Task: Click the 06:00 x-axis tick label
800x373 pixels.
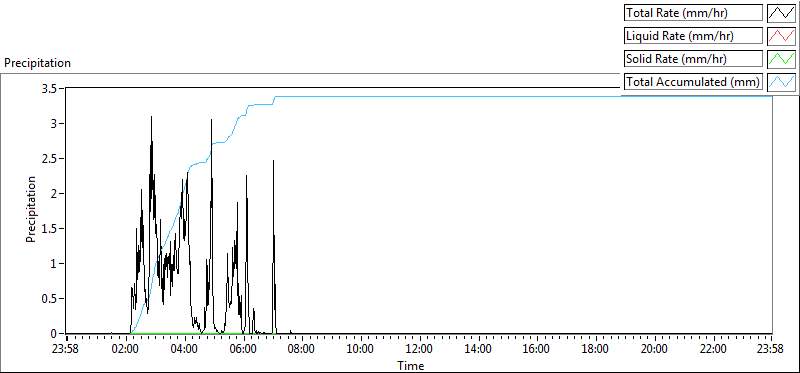Action: (243, 350)
